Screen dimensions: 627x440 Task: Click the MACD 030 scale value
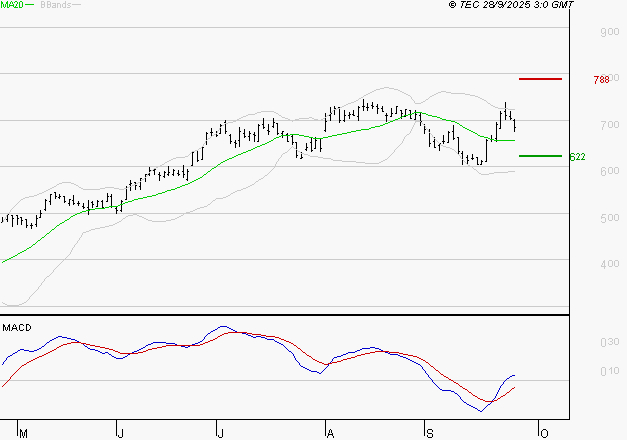[610, 342]
